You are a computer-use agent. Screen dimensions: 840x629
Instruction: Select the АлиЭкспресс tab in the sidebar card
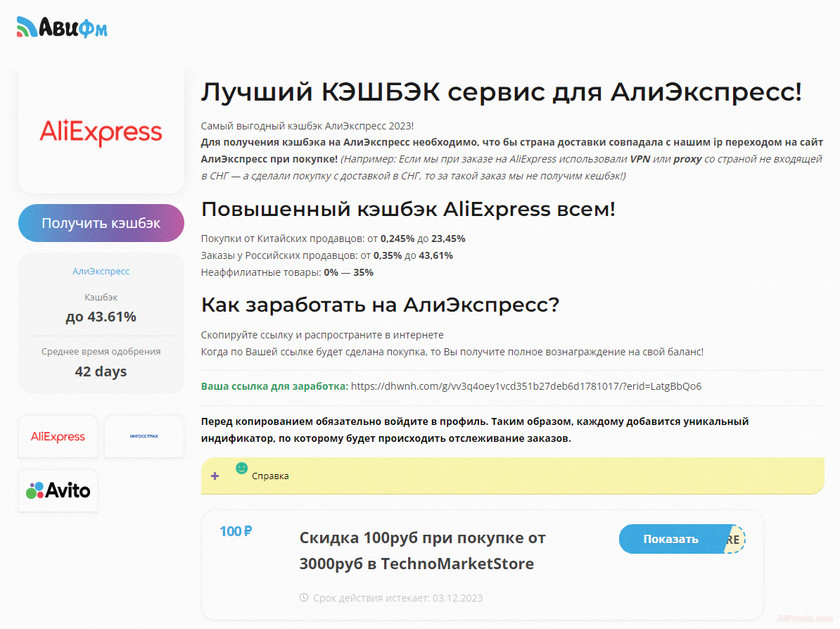[x=100, y=271]
